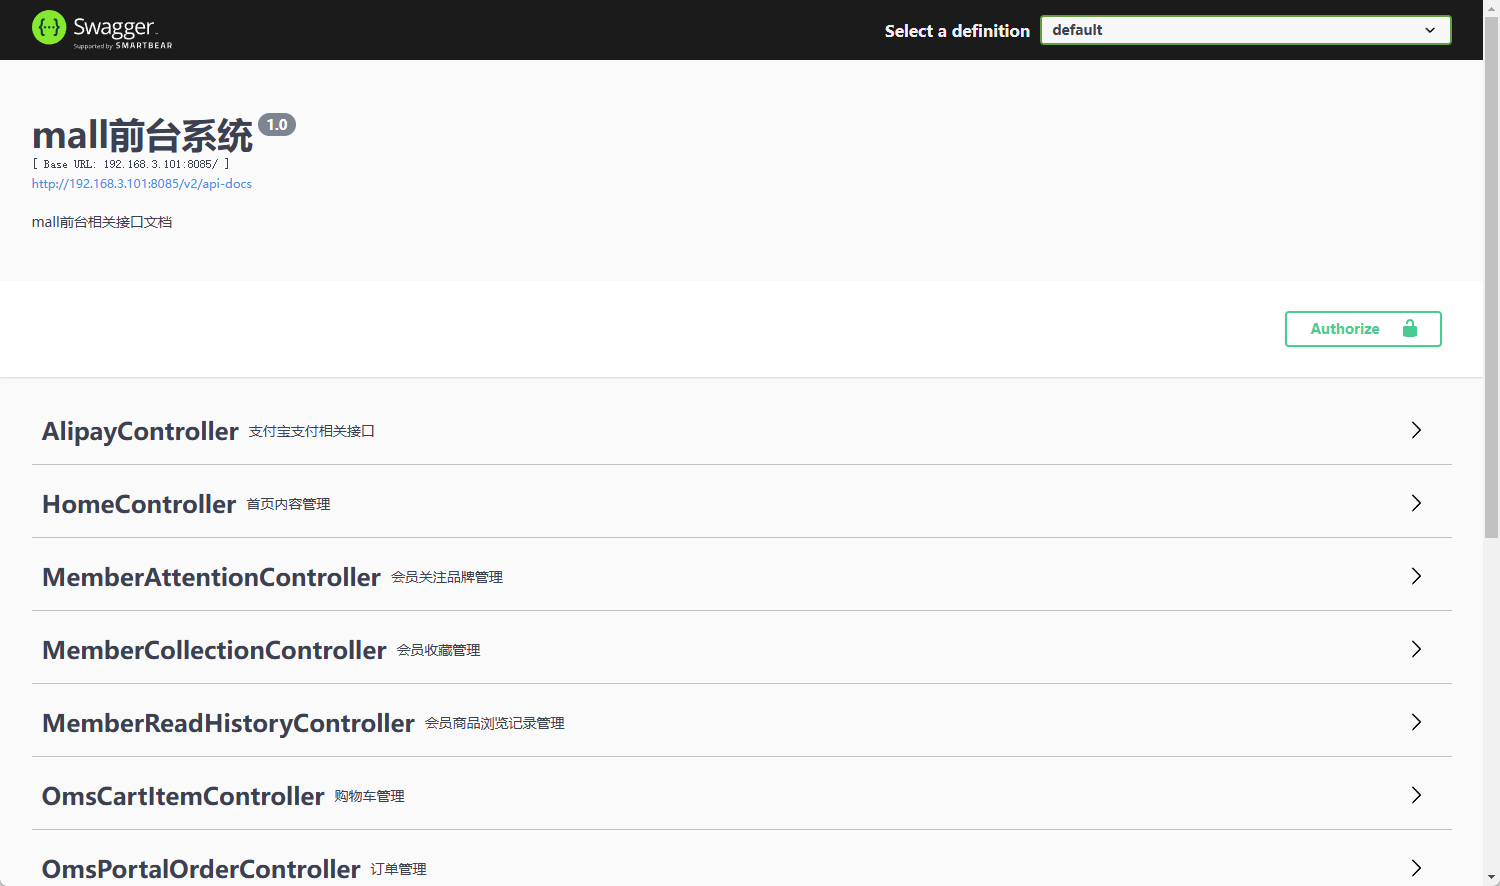Click the 1.0 version badge

point(277,125)
